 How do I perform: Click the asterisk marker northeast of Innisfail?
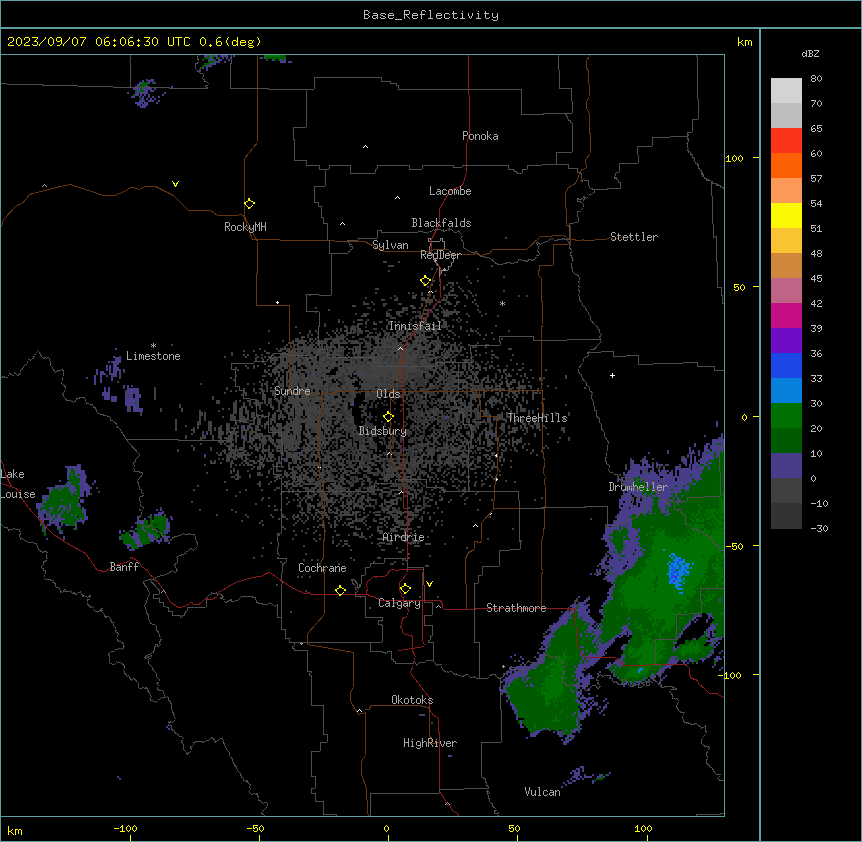(502, 304)
